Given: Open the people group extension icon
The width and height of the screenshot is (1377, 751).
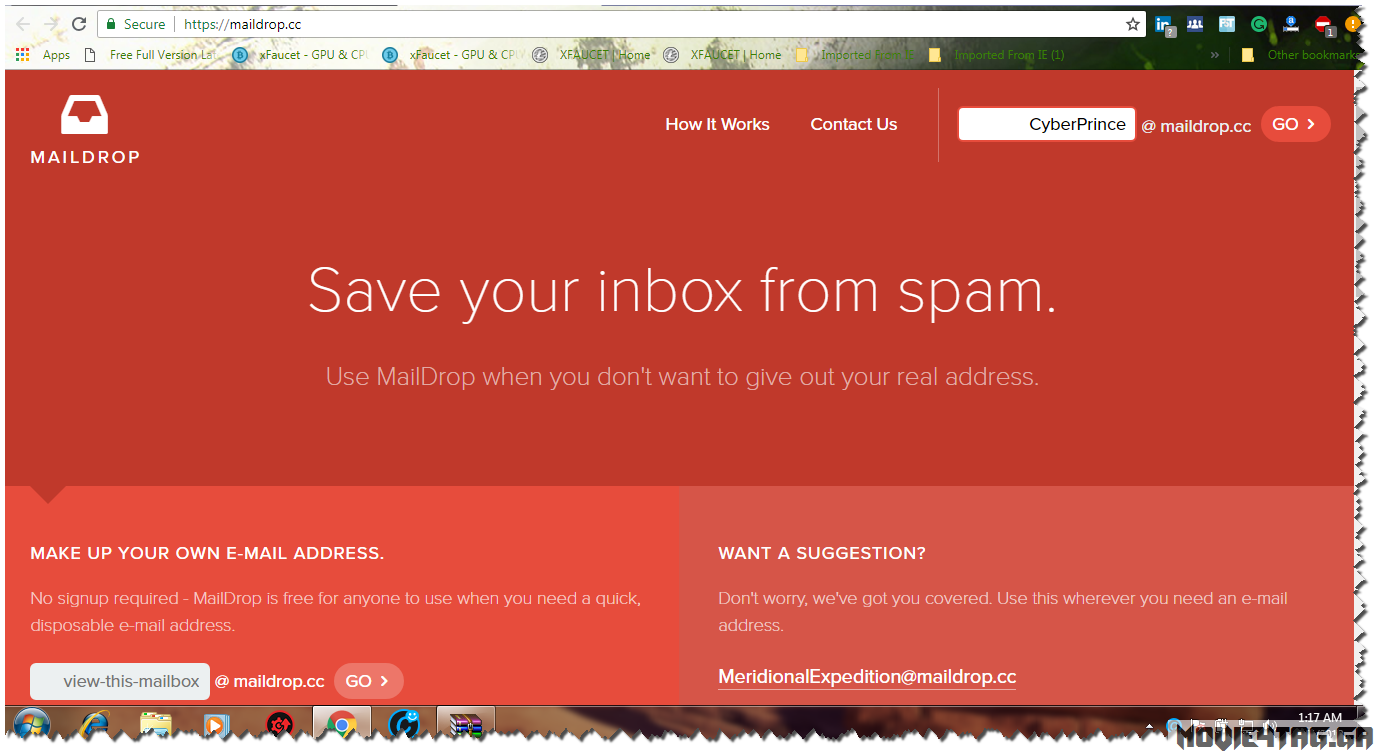Looking at the screenshot, I should [1195, 24].
